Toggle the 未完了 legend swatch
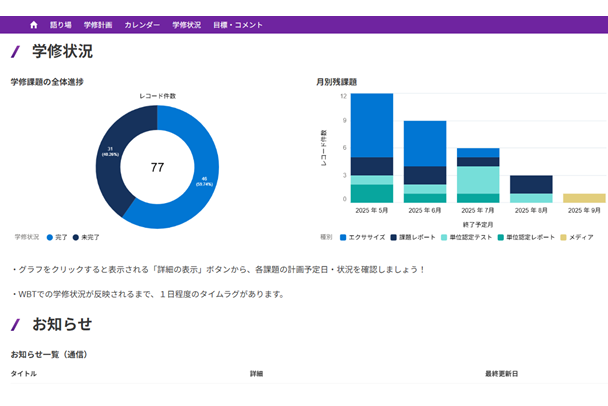The height and width of the screenshot is (406, 608). (76, 237)
